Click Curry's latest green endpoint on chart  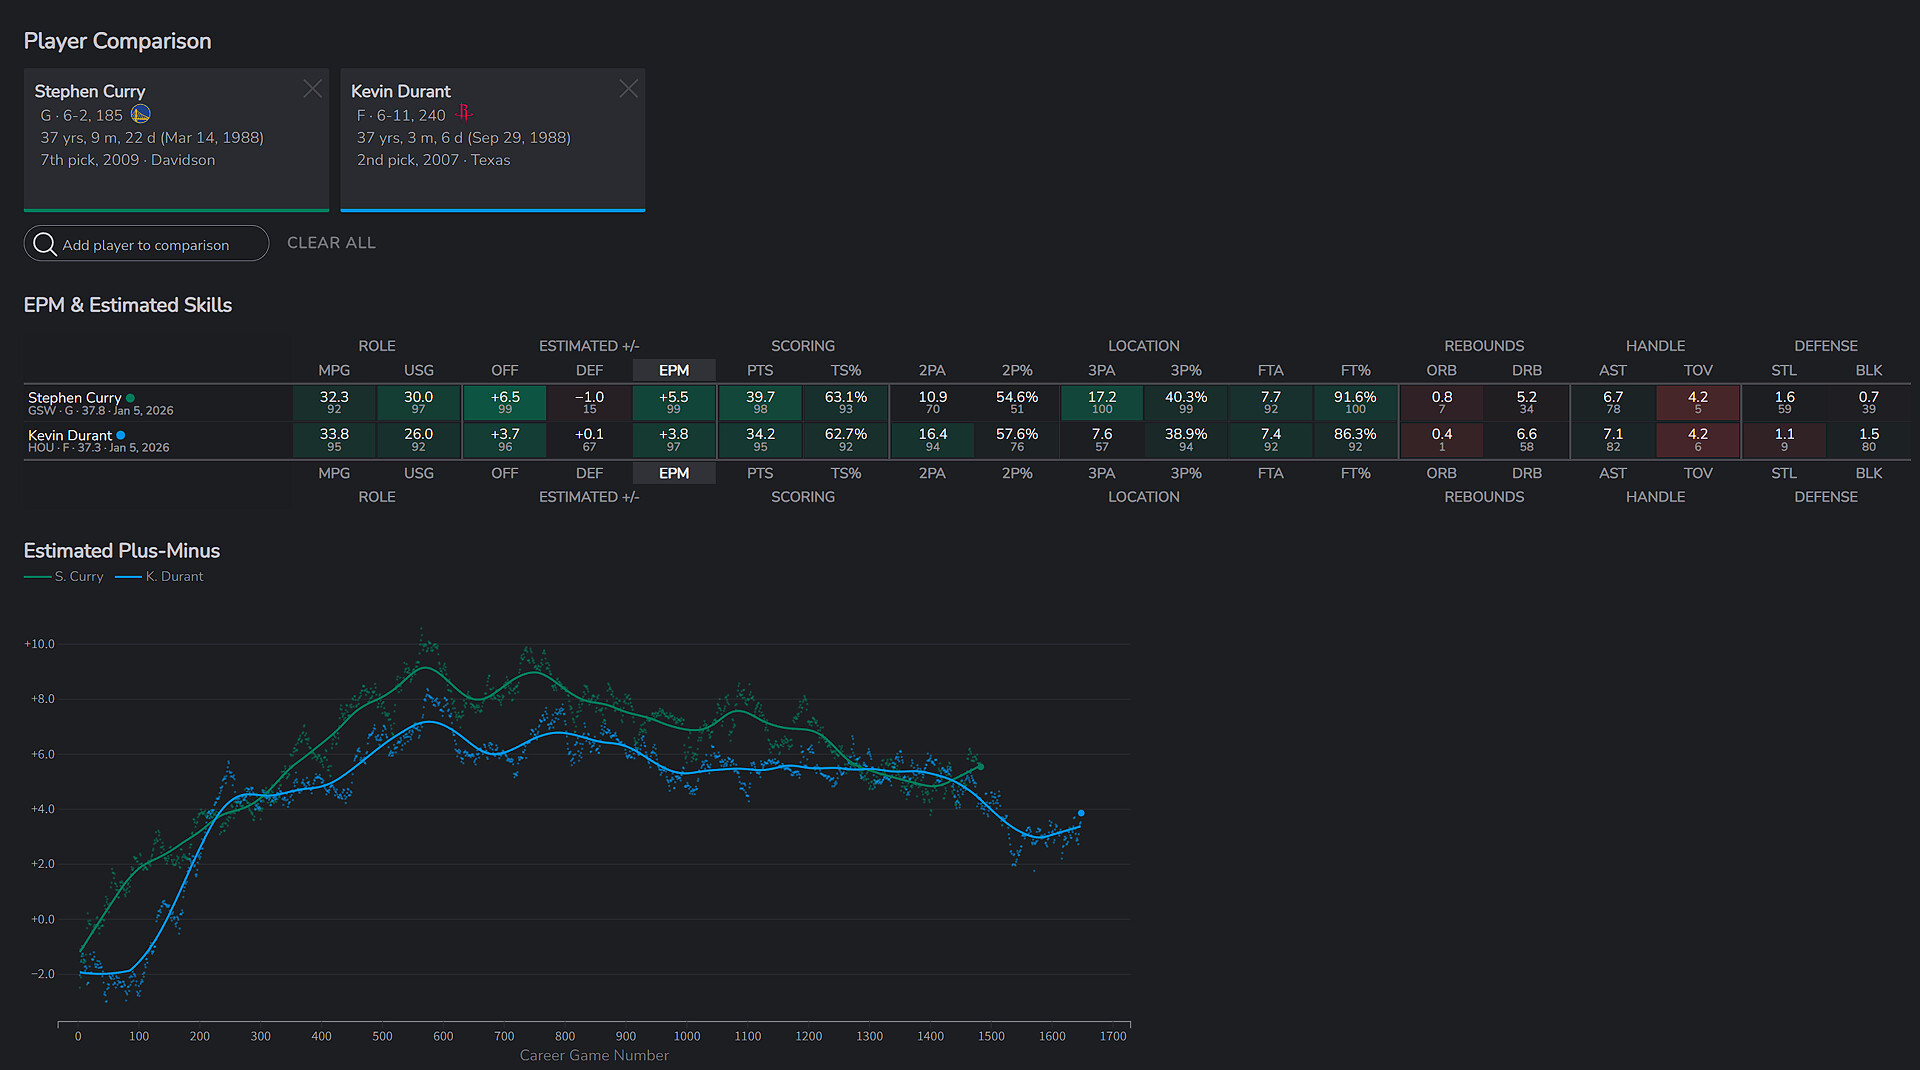[980, 767]
